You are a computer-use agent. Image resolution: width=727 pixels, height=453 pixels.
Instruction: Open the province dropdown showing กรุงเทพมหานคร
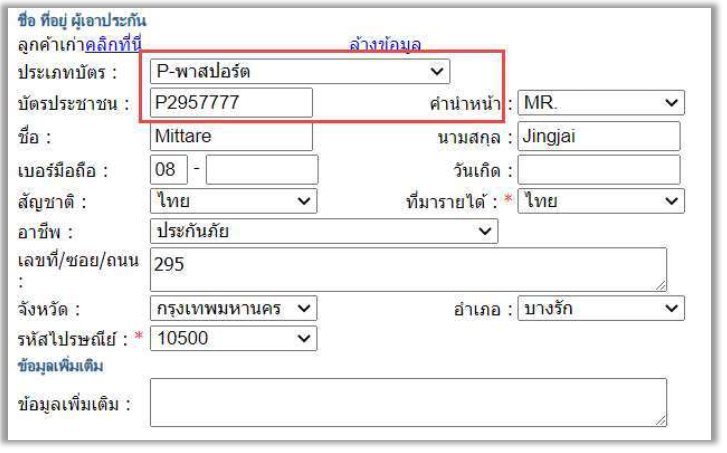click(x=234, y=308)
